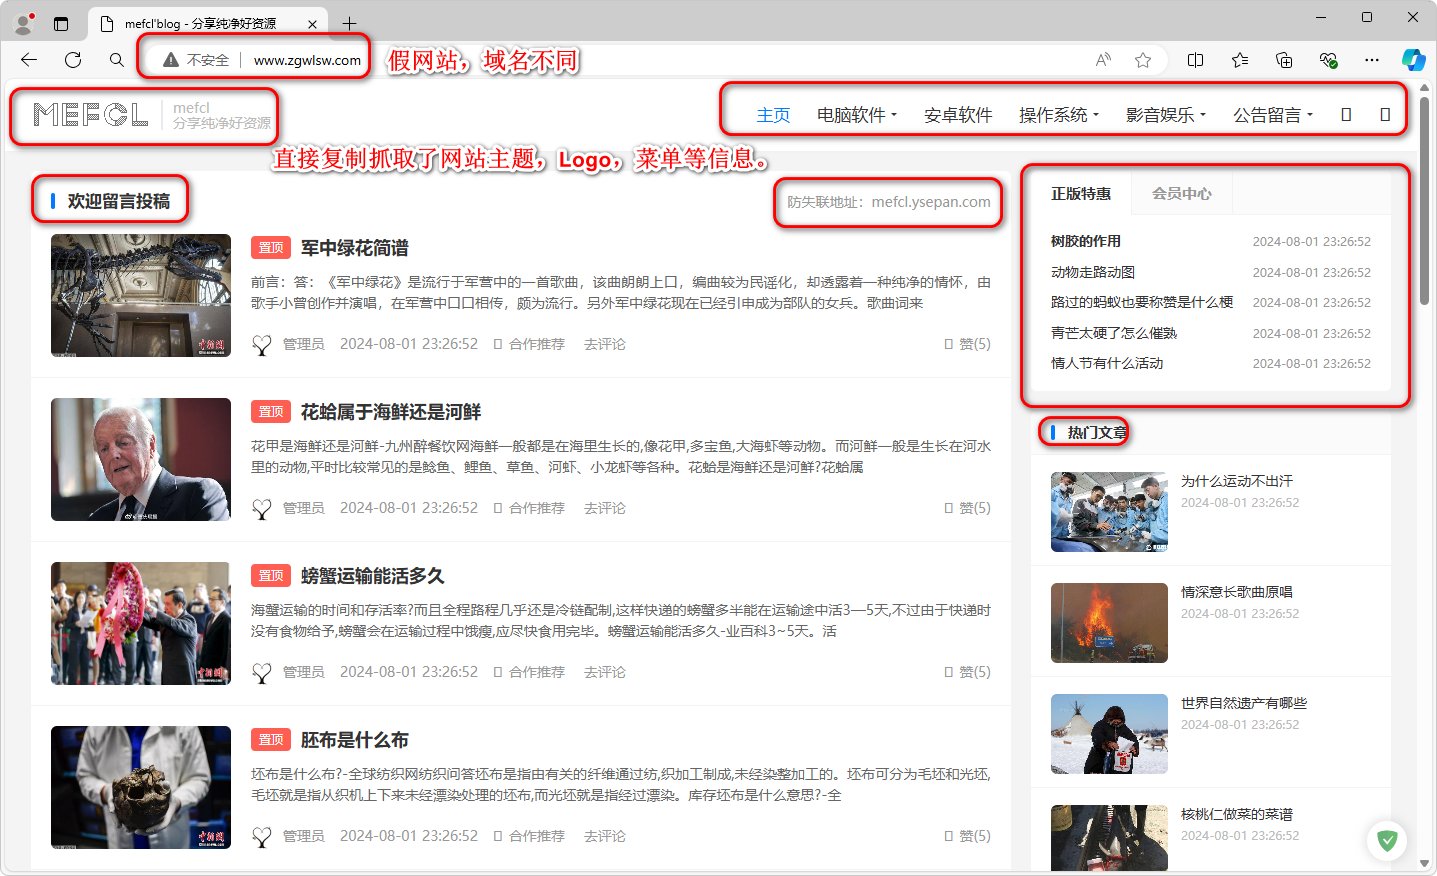Close the mefcl'blog tab

pyautogui.click(x=312, y=24)
